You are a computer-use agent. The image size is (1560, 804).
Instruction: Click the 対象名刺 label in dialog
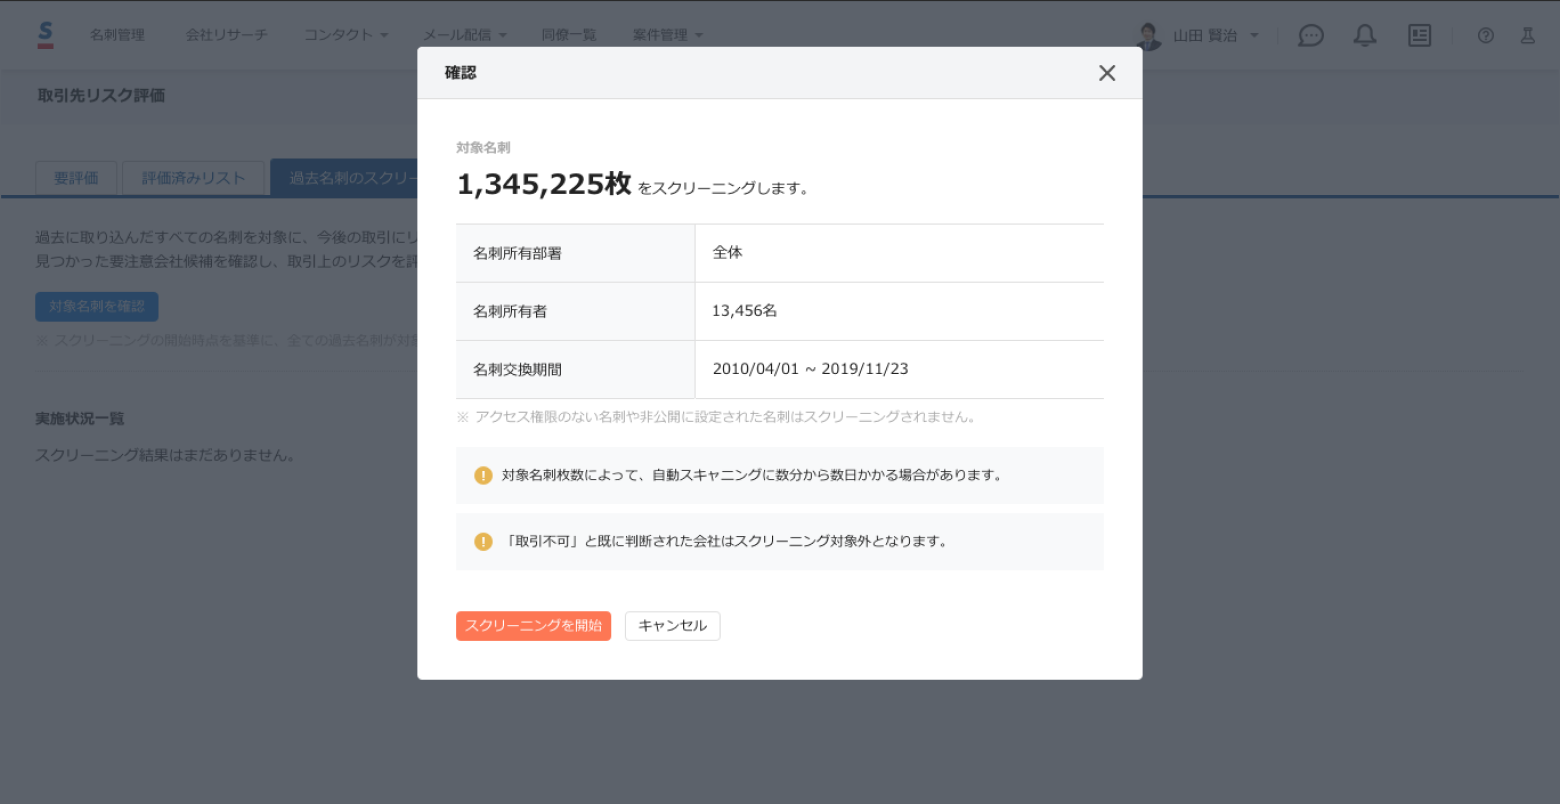click(483, 147)
